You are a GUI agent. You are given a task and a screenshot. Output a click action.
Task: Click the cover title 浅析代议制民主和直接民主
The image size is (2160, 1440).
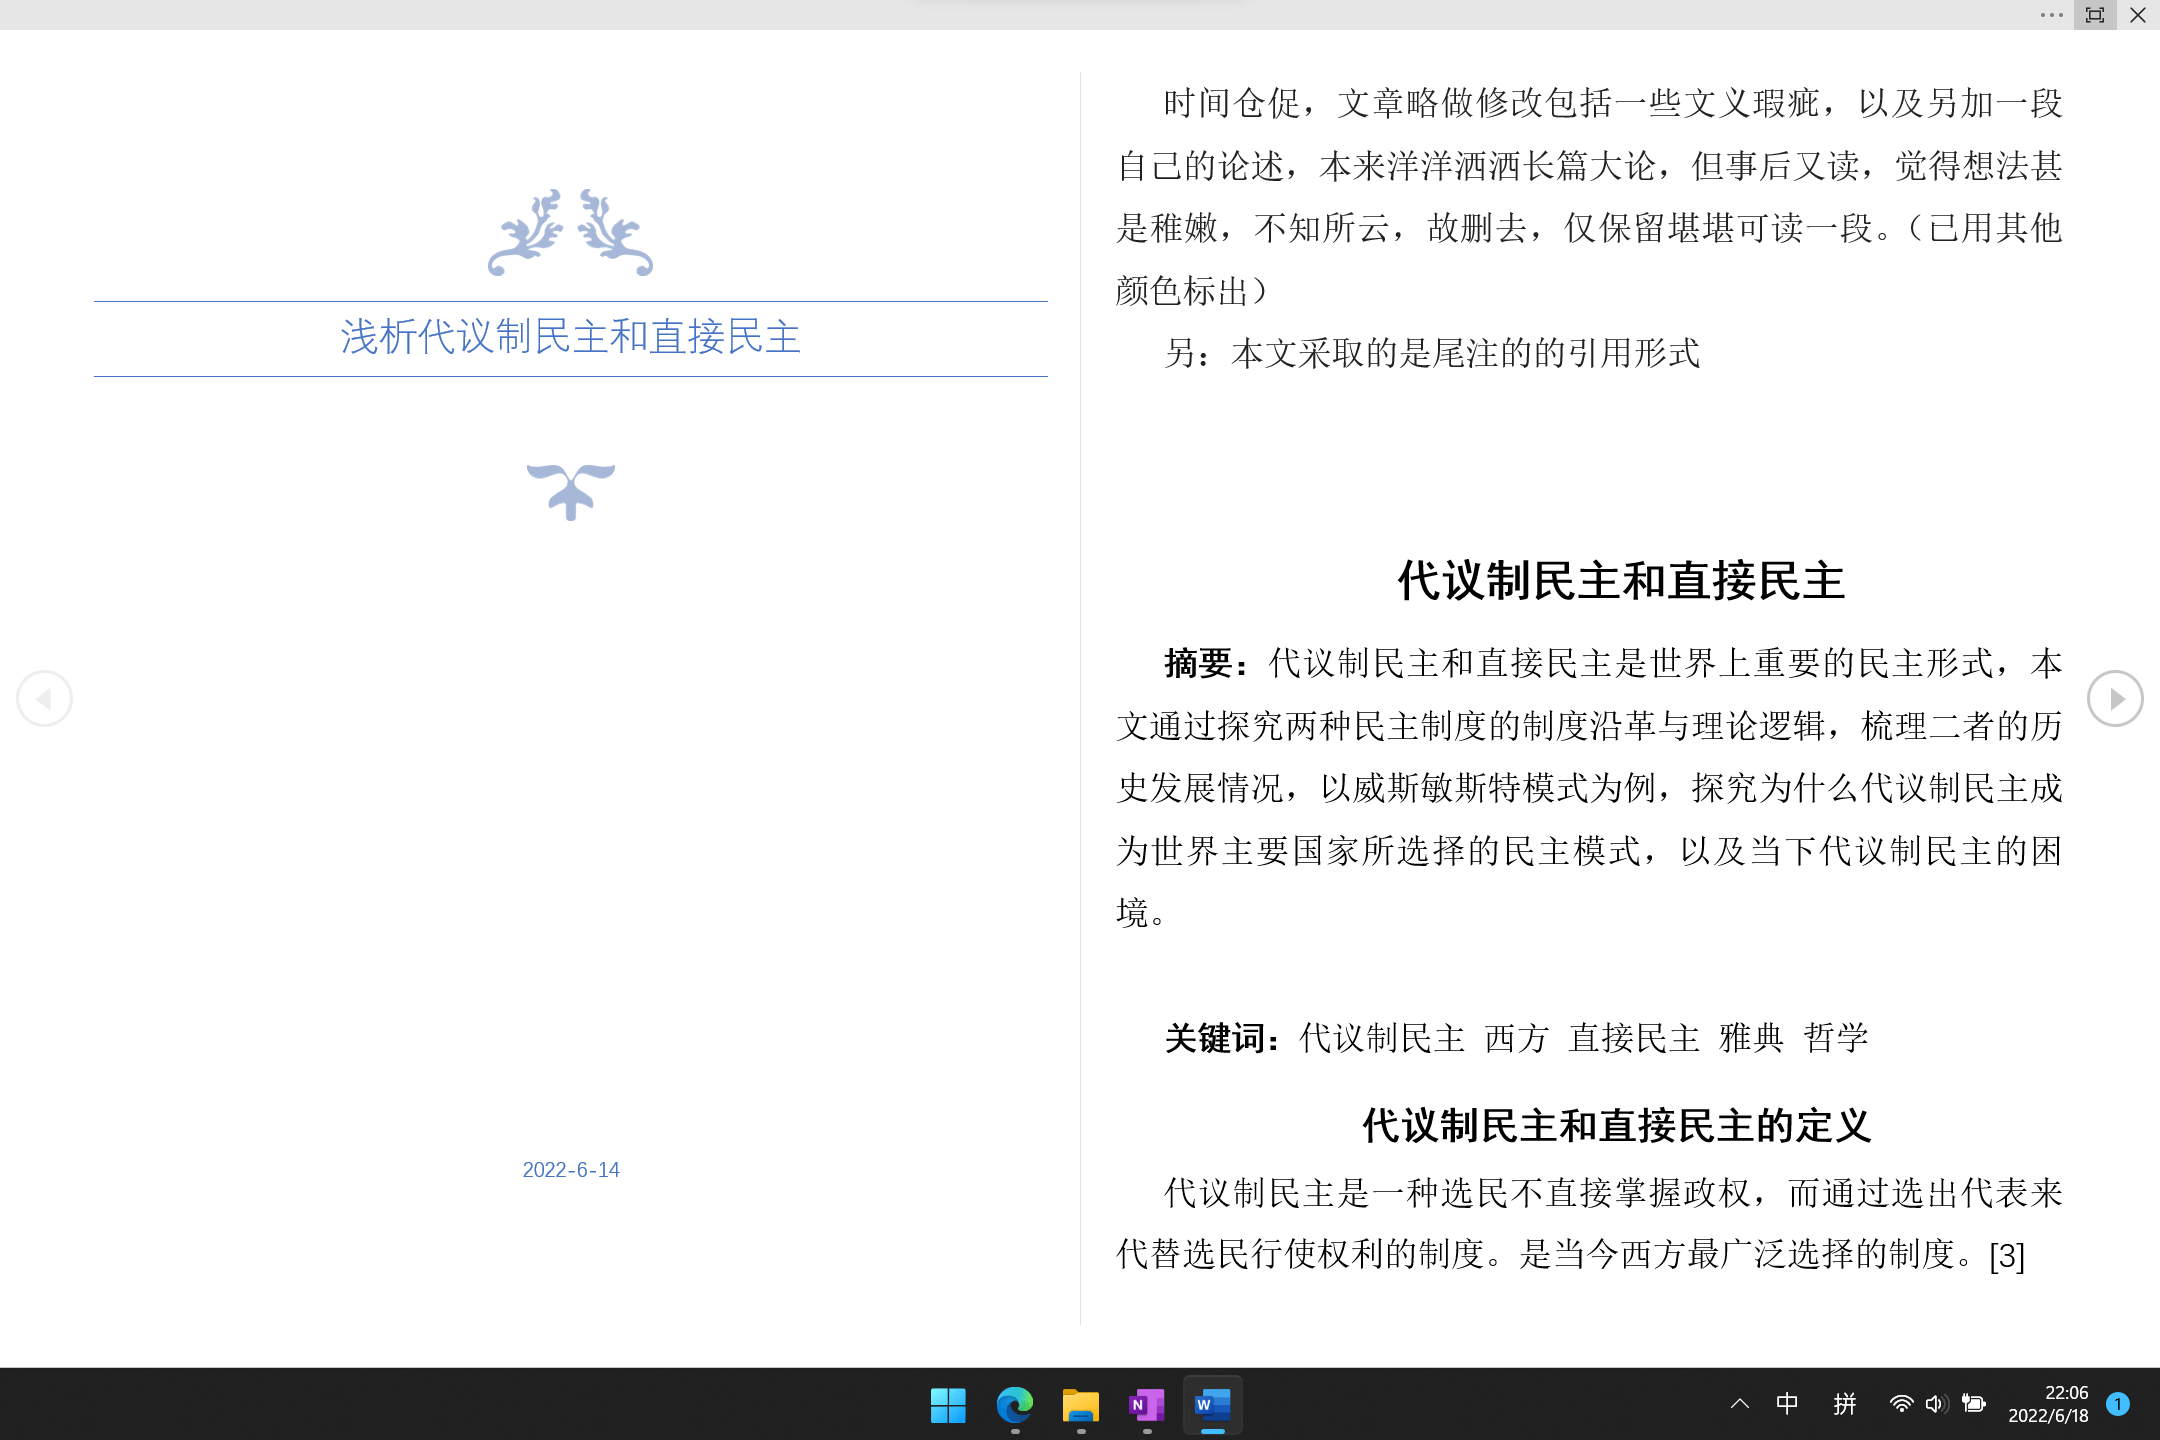[570, 337]
